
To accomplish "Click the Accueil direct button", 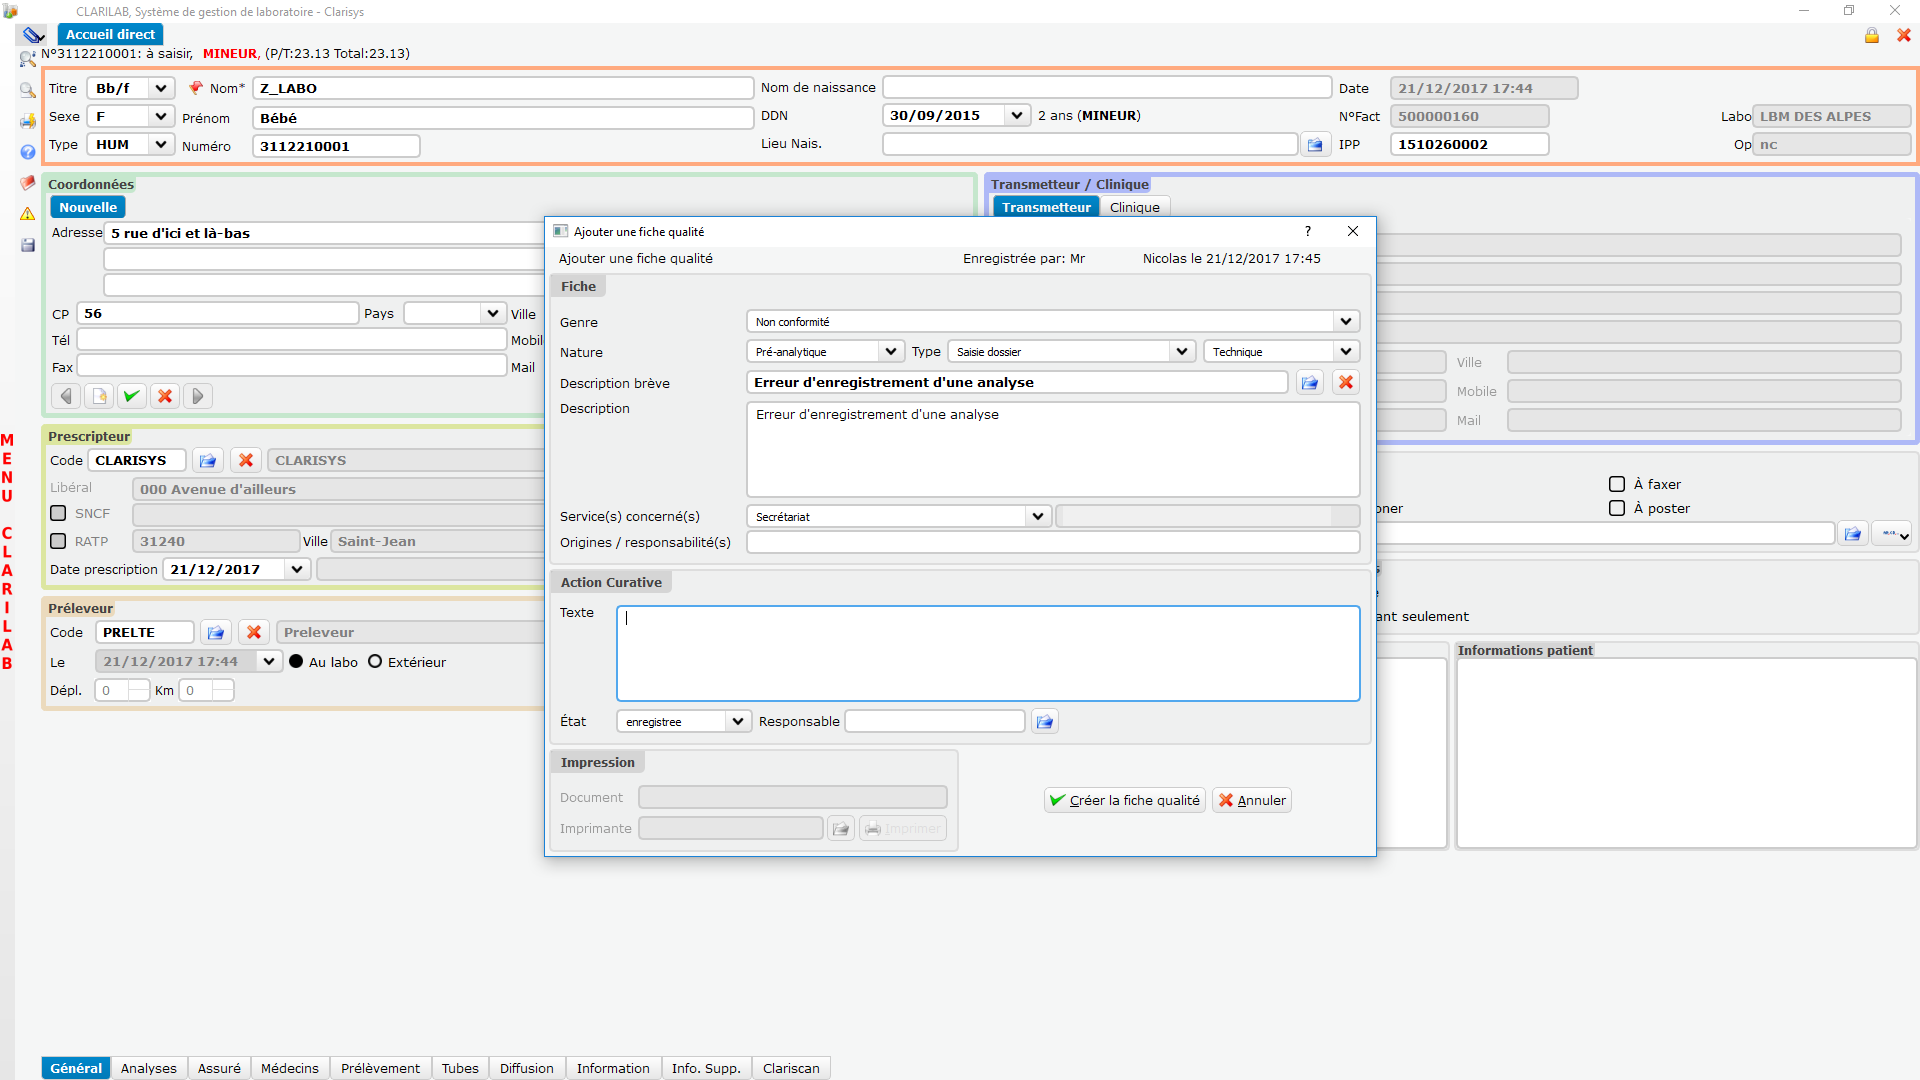I will (x=110, y=35).
